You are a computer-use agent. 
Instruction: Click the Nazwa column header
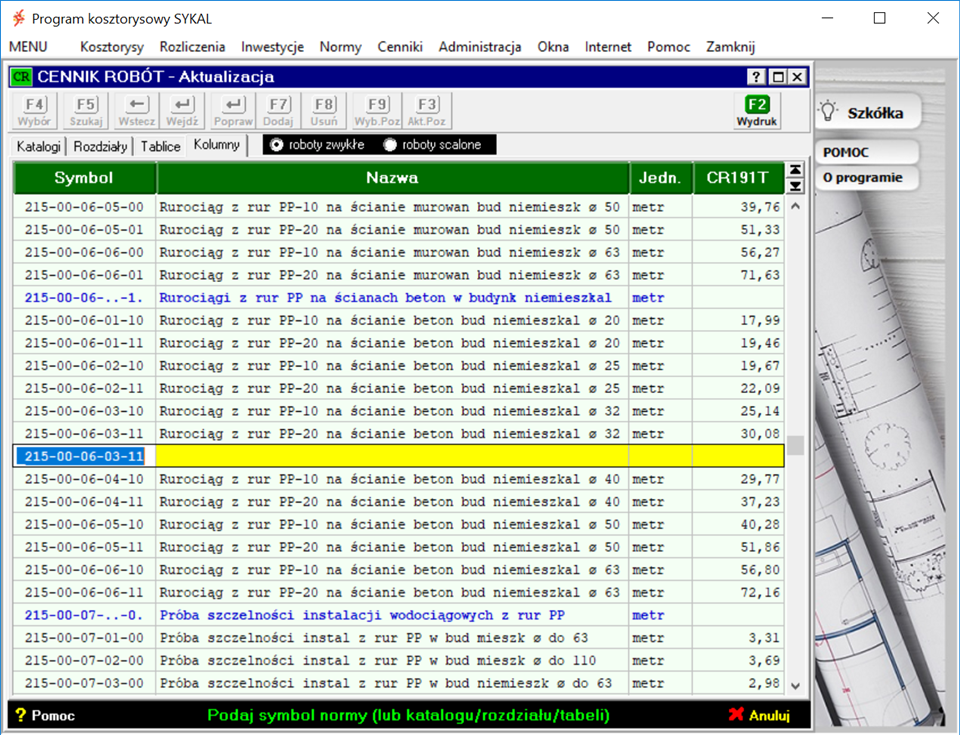[392, 178]
